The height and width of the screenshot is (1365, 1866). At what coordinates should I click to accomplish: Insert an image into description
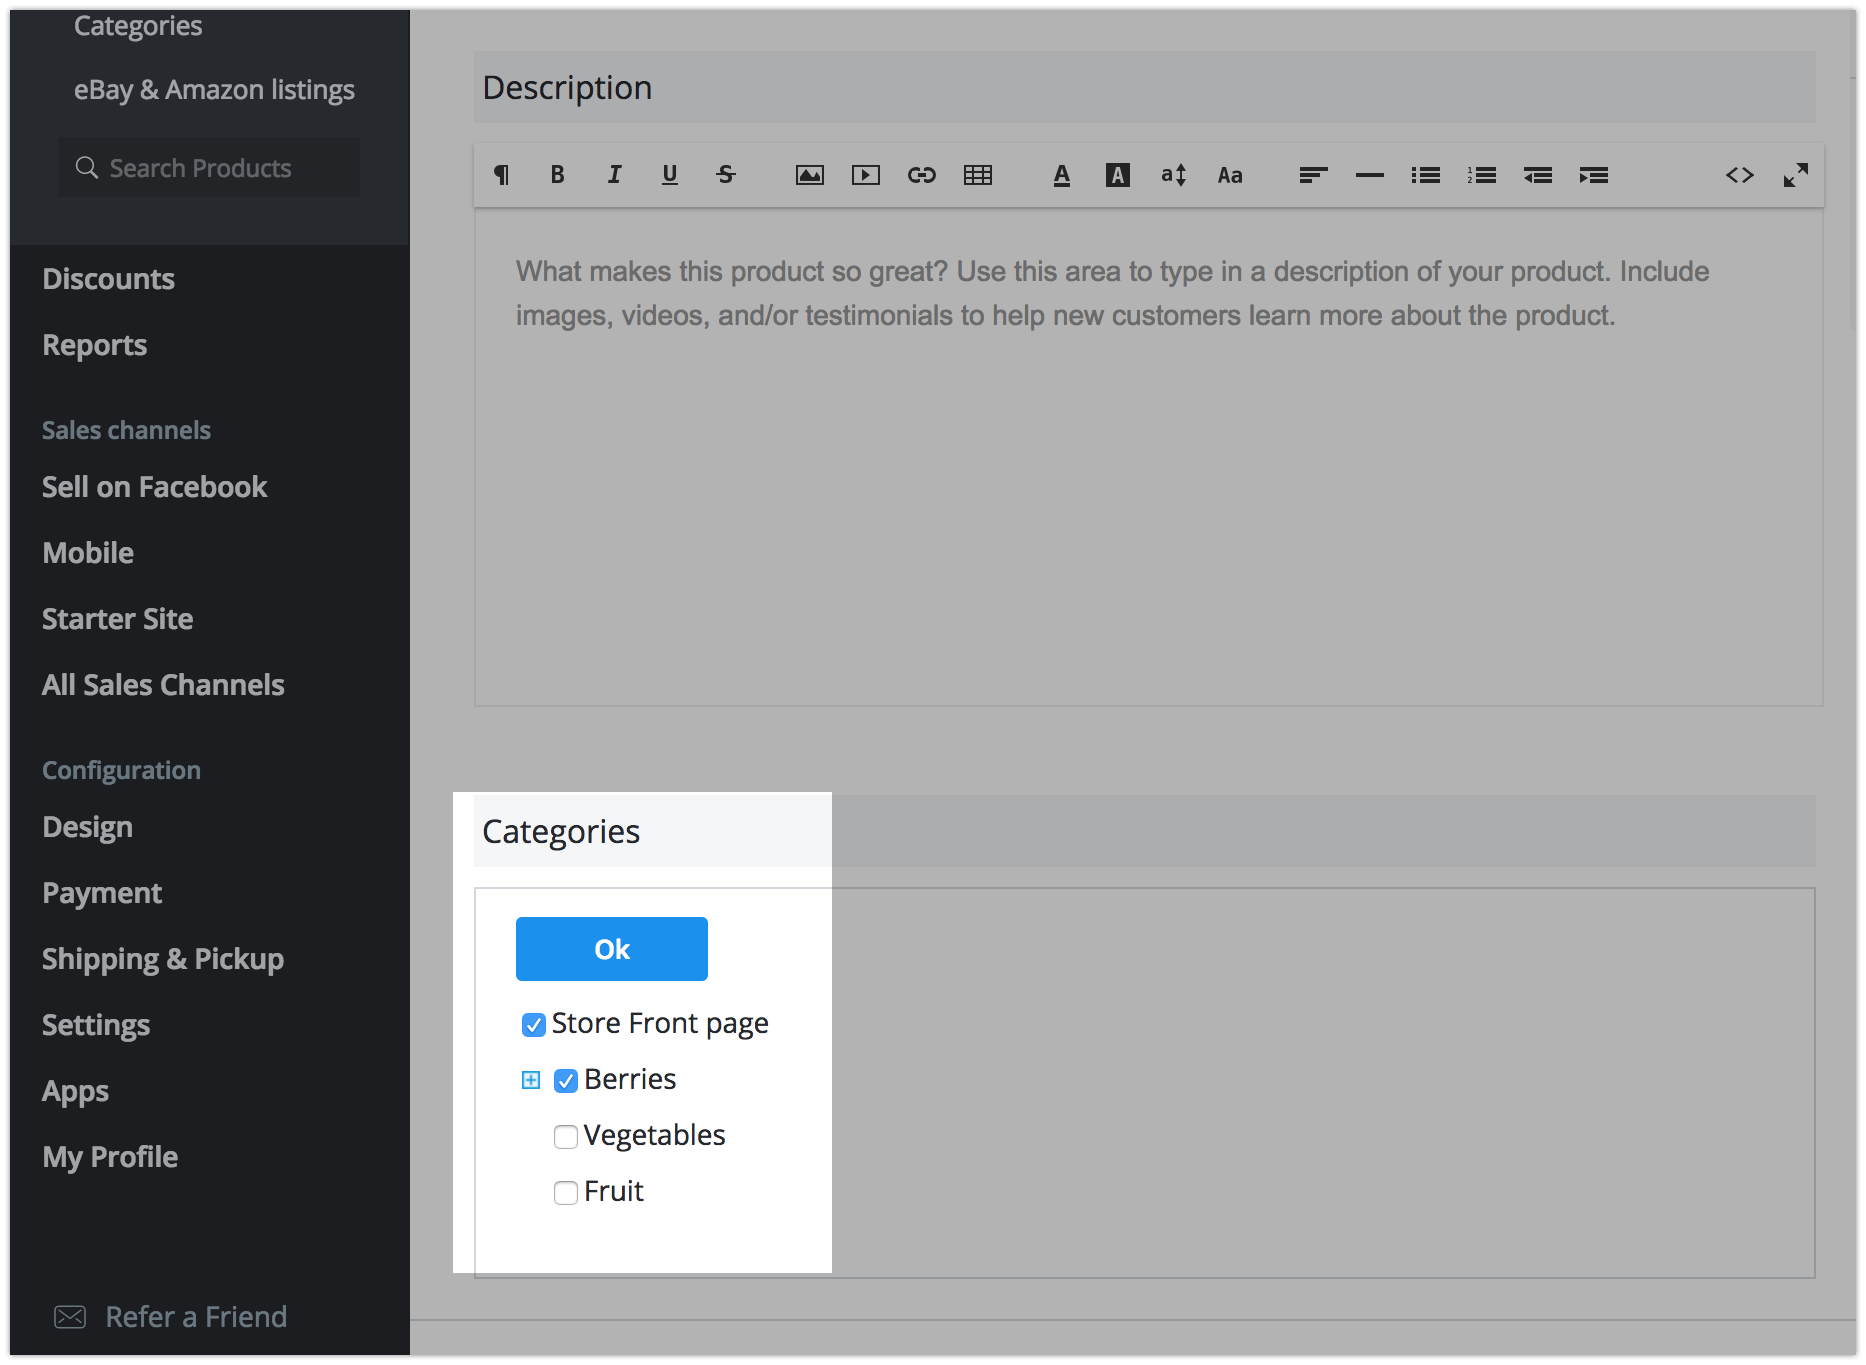click(x=809, y=175)
